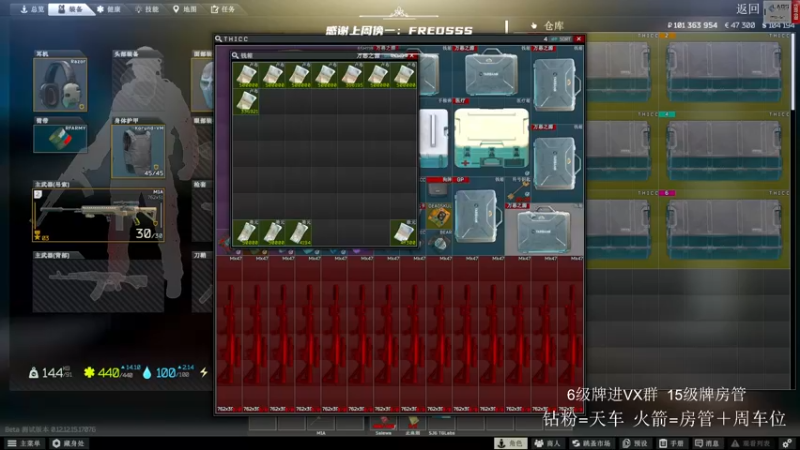Open the 消息 messages
The height and width of the screenshot is (450, 800).
coord(707,443)
